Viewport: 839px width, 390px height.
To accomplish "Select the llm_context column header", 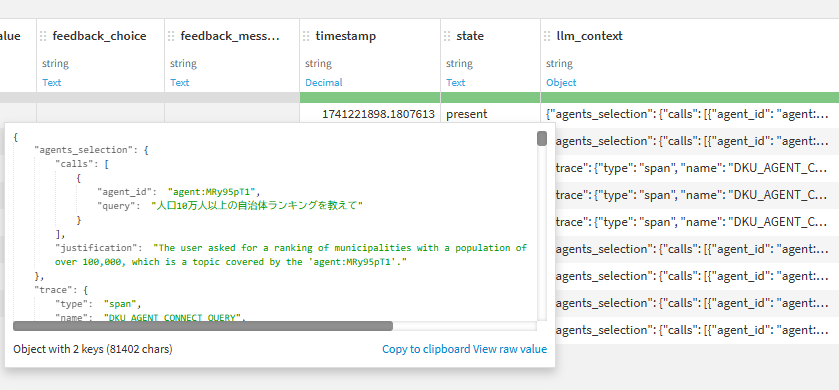I will pyautogui.click(x=590, y=36).
